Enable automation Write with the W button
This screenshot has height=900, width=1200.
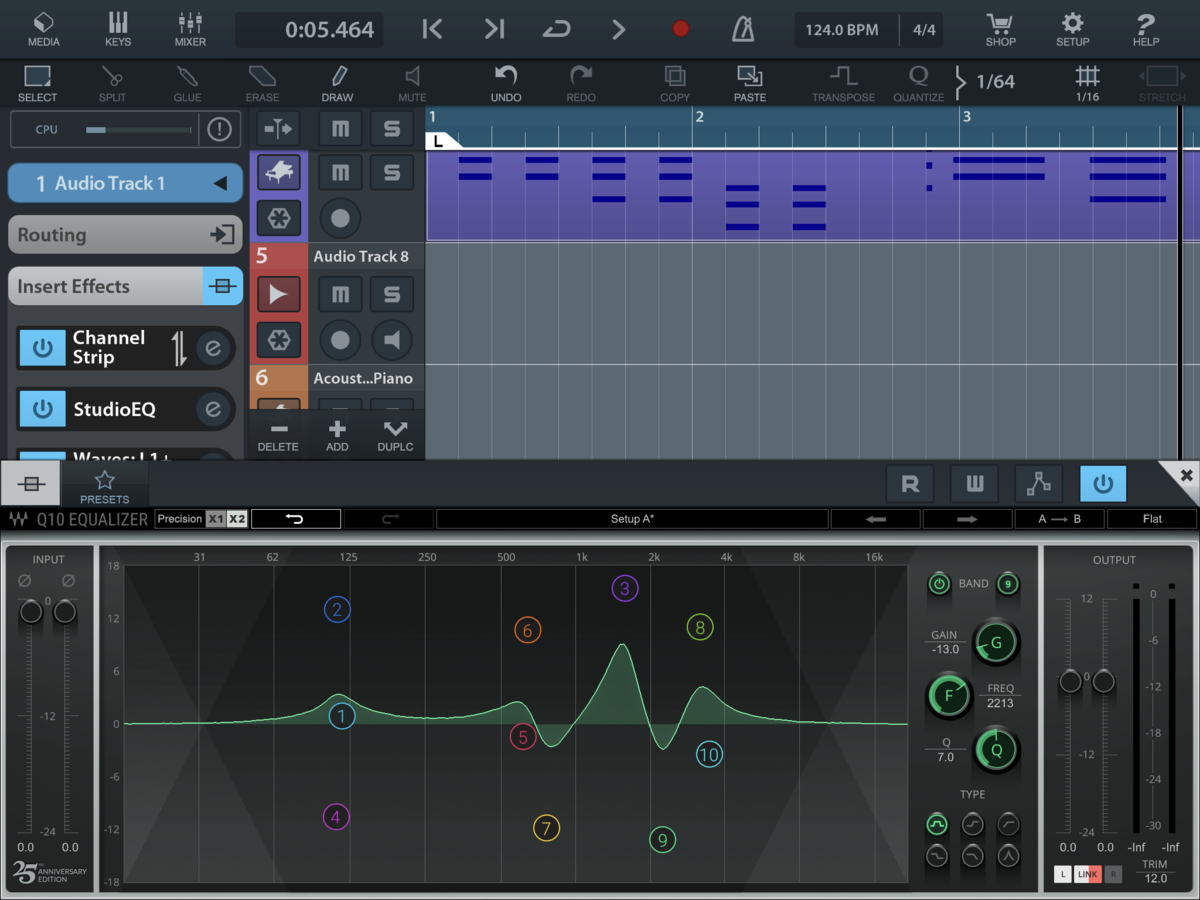coord(974,484)
